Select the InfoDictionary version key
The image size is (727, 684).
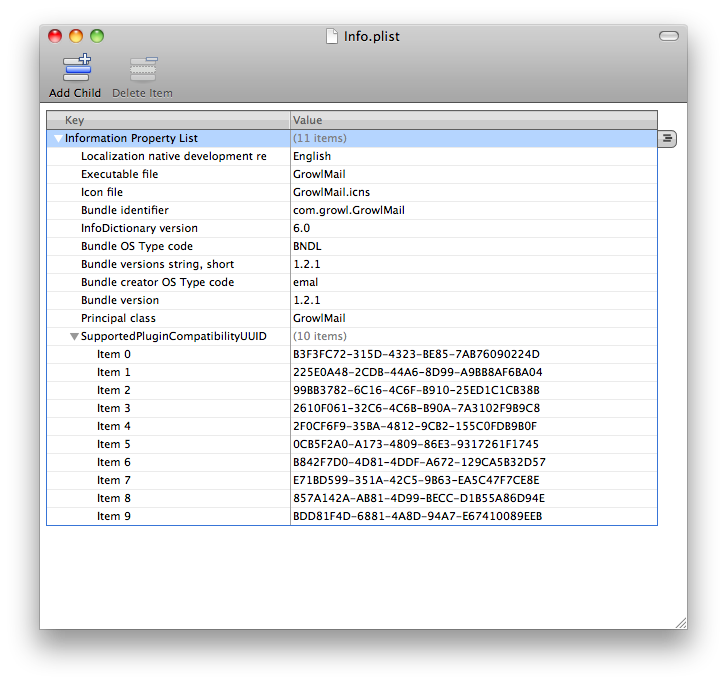pos(139,228)
